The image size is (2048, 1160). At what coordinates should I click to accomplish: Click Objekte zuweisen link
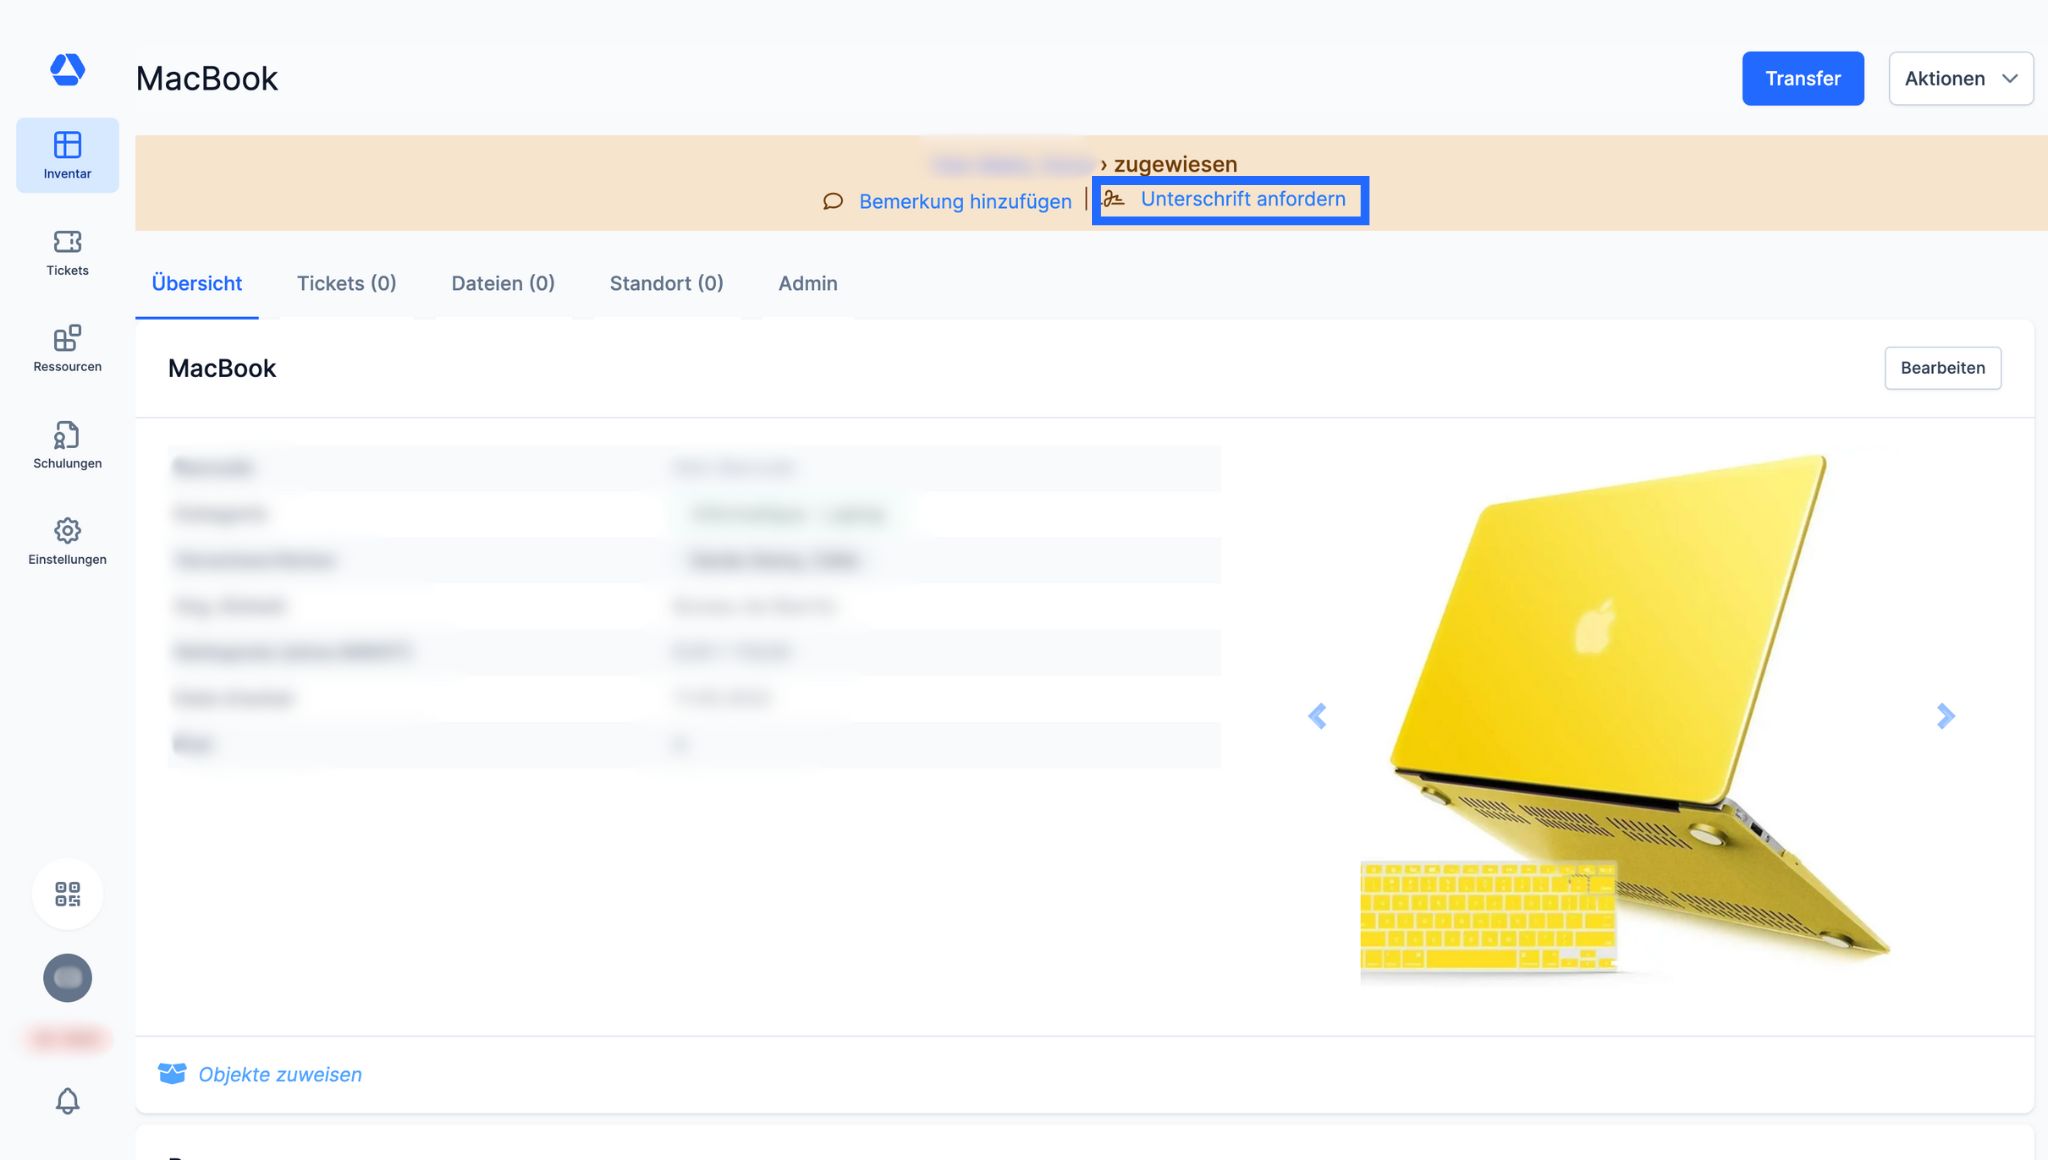click(x=280, y=1074)
